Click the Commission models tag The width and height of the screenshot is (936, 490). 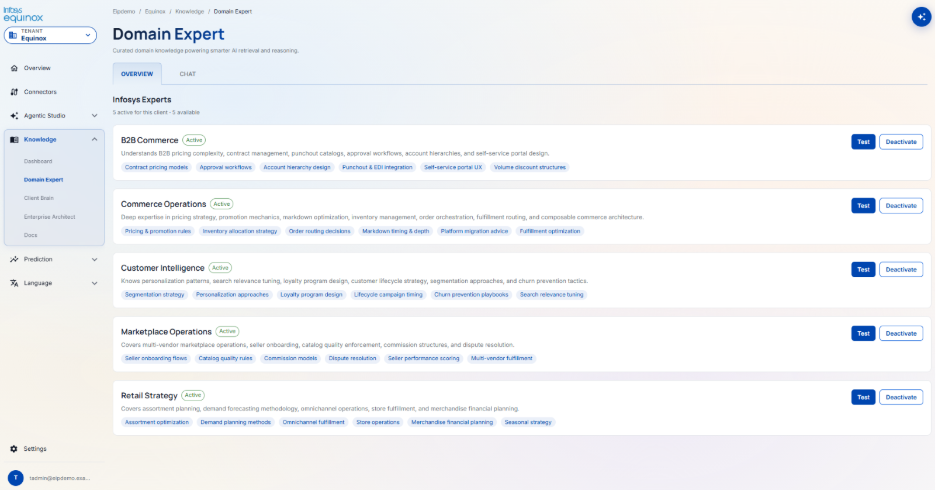pyautogui.click(x=291, y=359)
